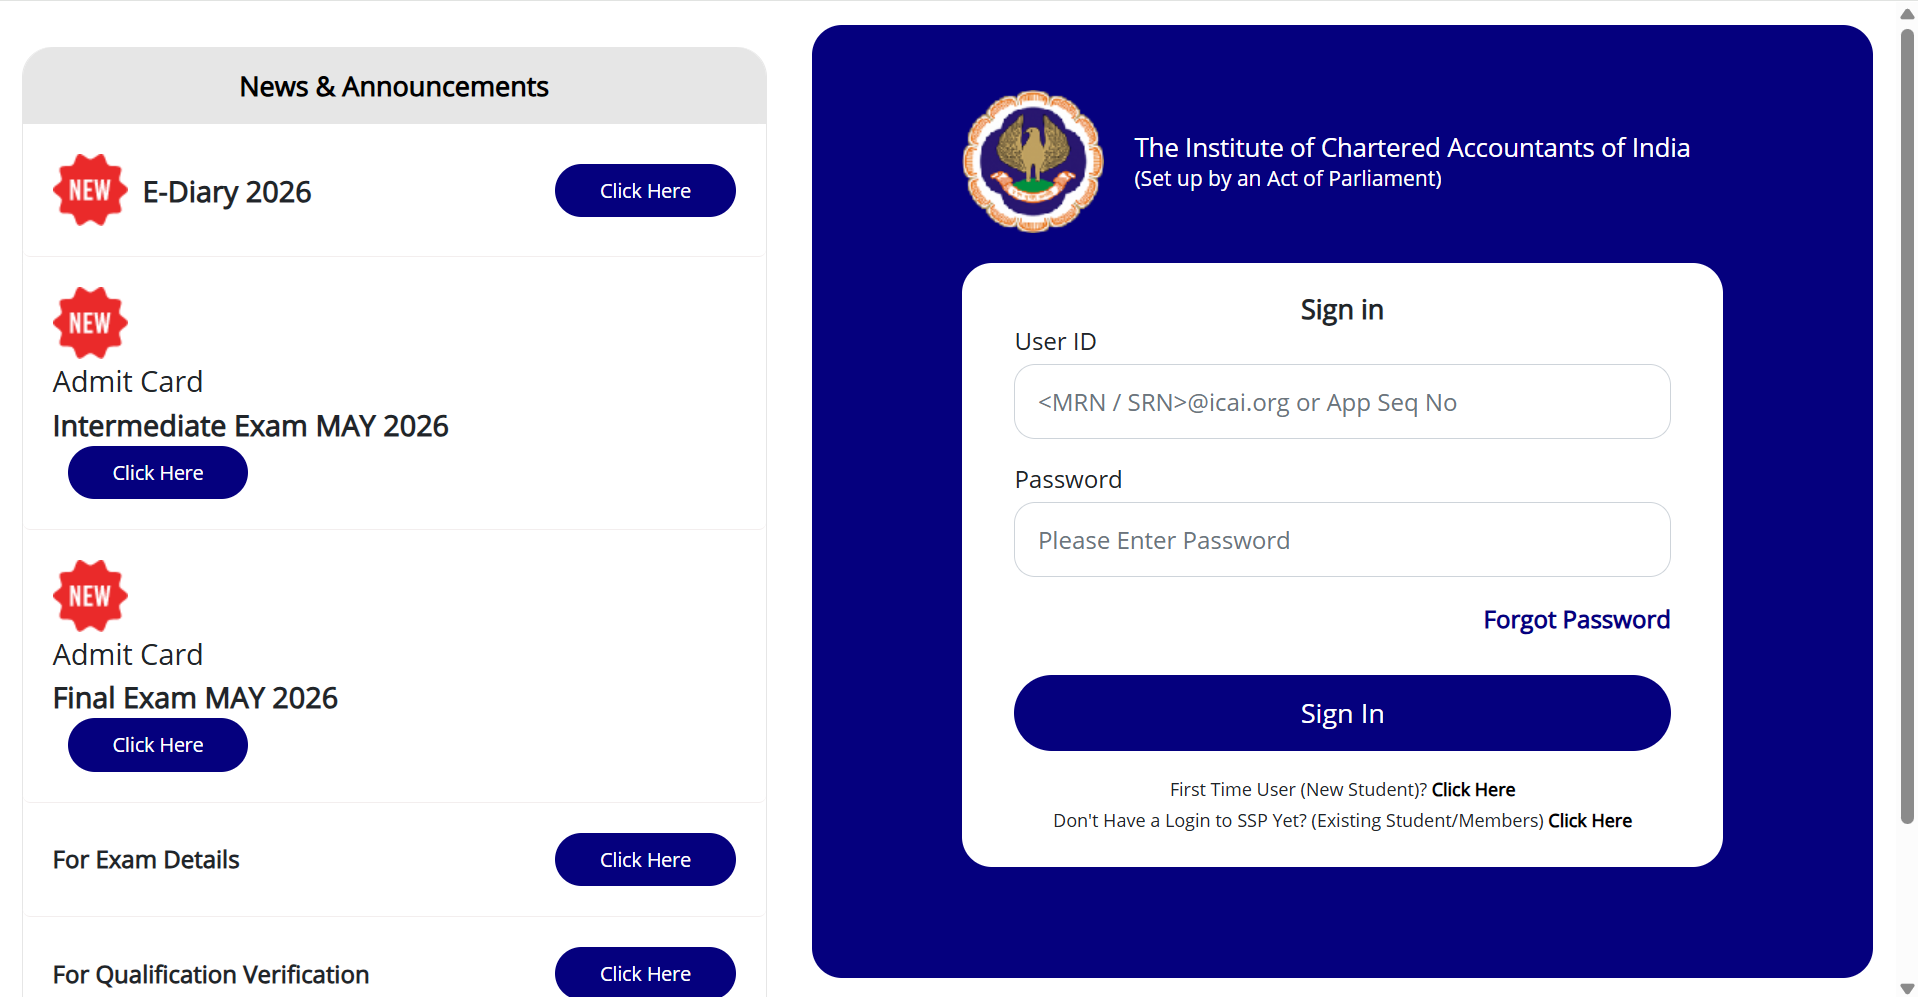This screenshot has width=1918, height=997.
Task: Click Here button for Exam Details
Action: tap(645, 860)
